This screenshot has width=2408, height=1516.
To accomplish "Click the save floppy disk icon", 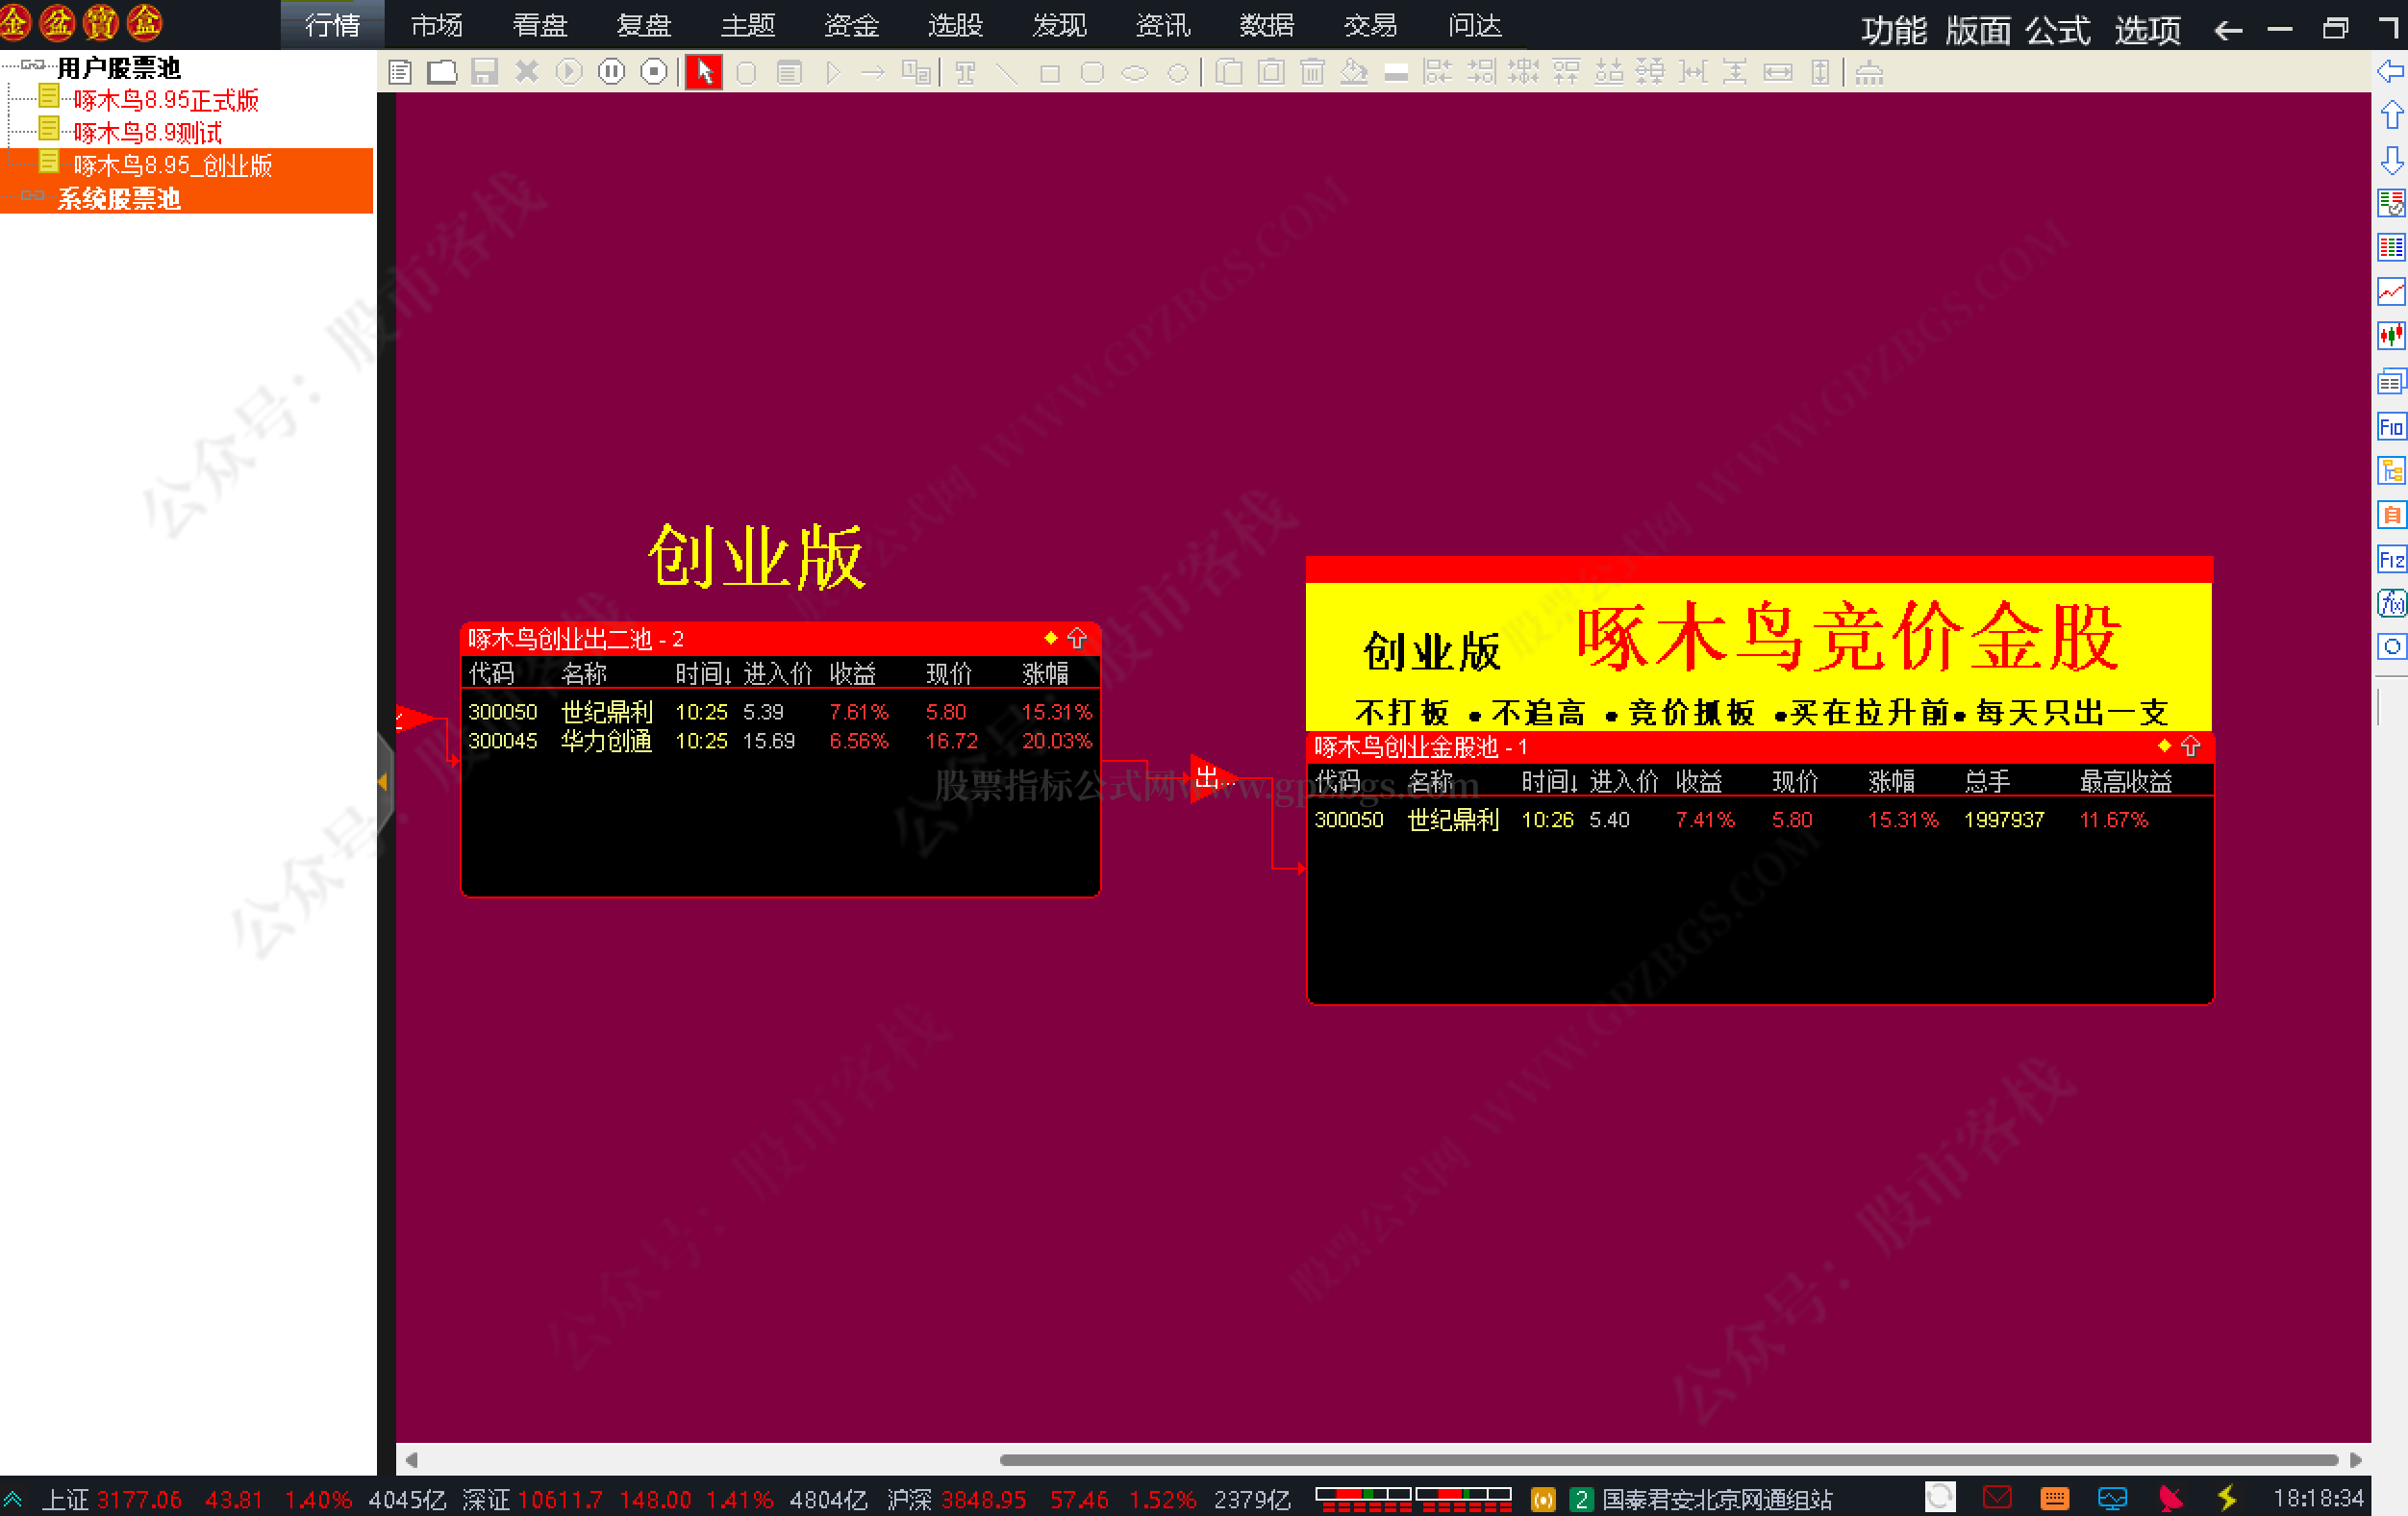I will (485, 72).
